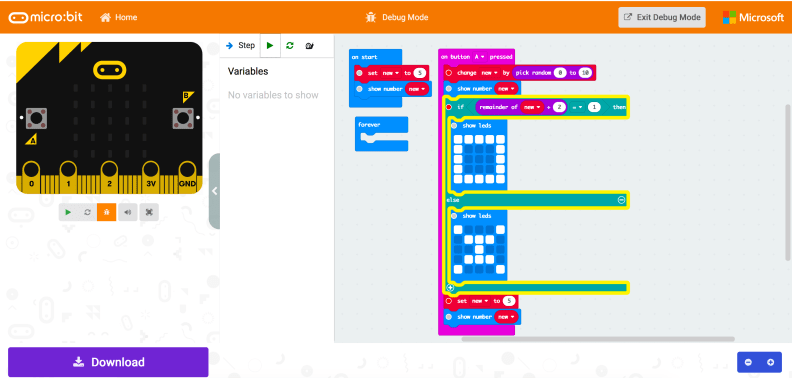Viewport: 792px width, 378px height.
Task: Select the 'else' label of if block
Action: coord(453,200)
